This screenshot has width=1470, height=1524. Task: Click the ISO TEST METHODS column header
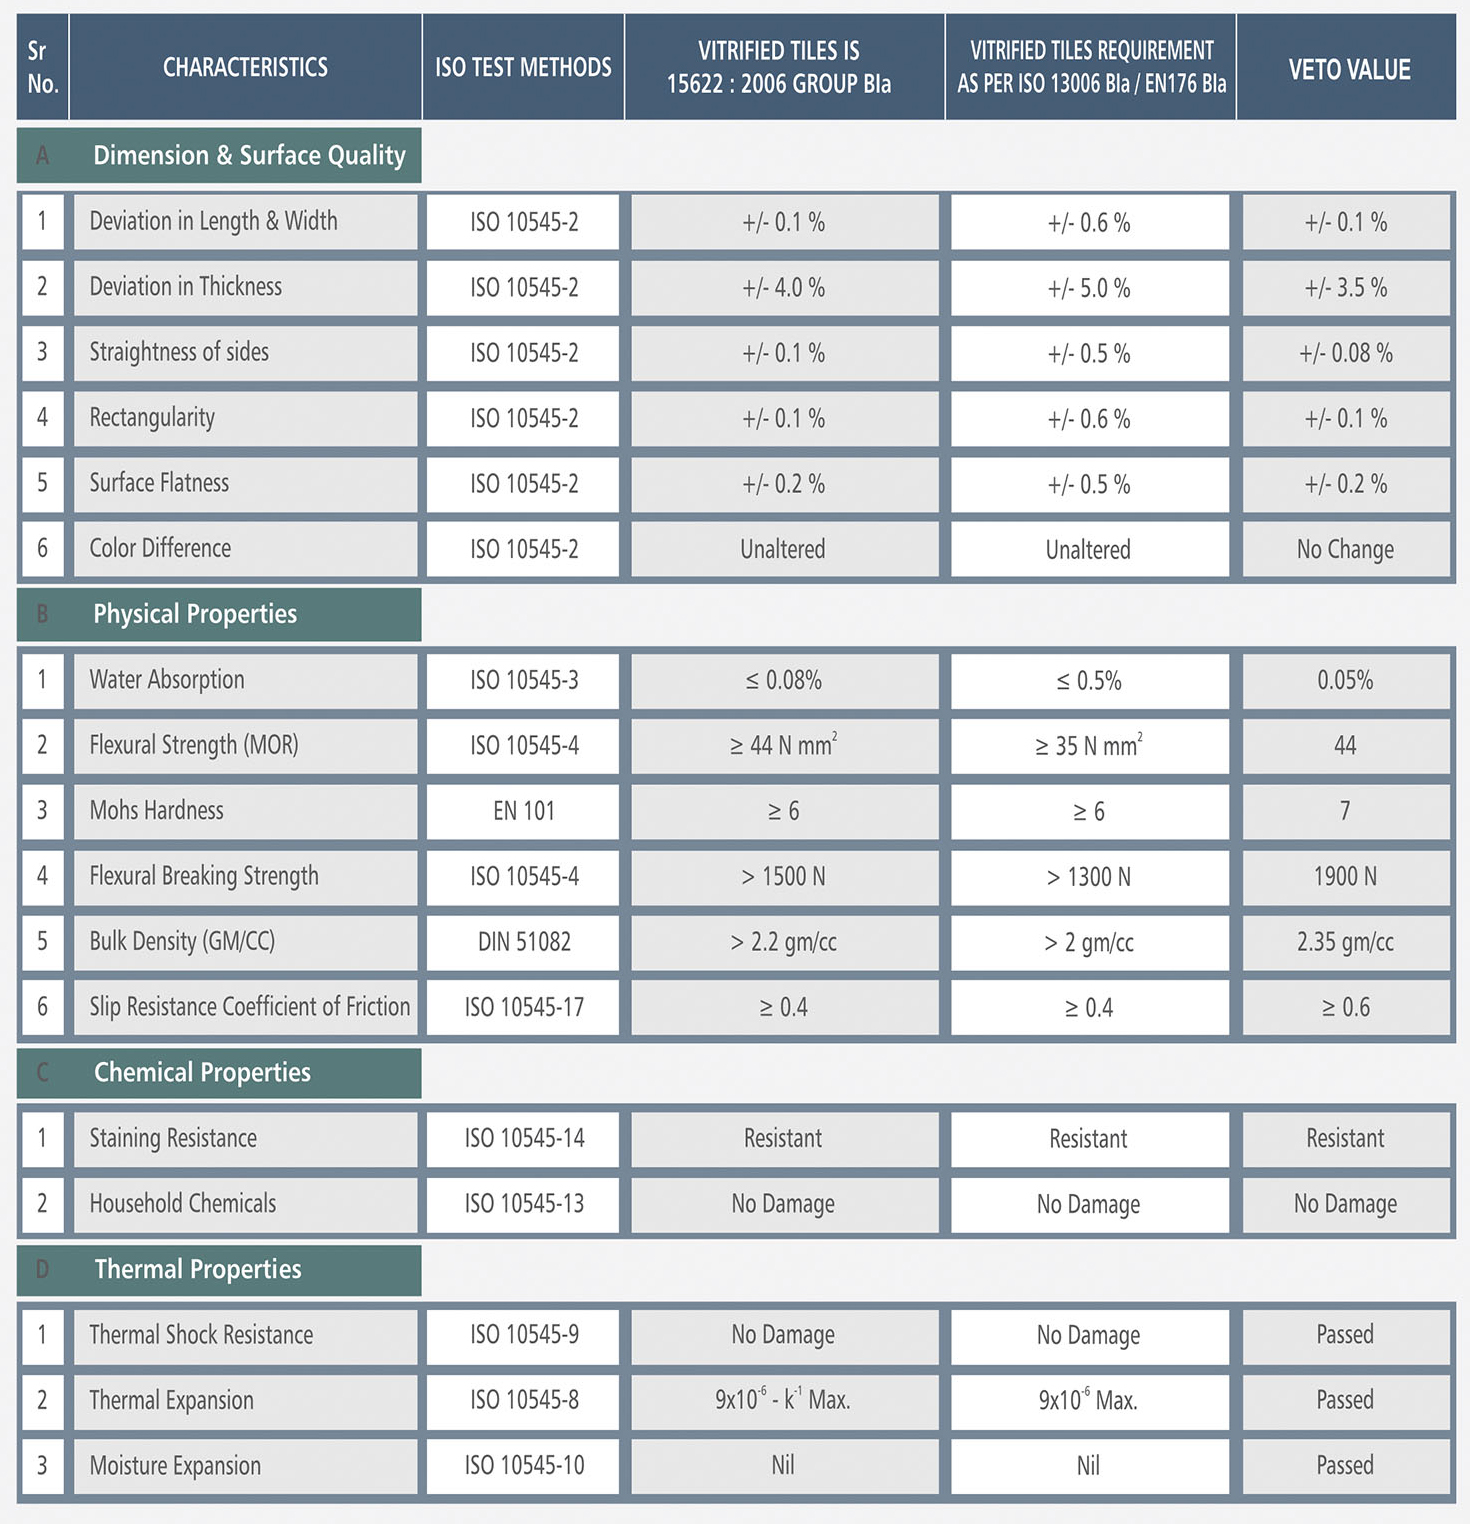point(523,67)
